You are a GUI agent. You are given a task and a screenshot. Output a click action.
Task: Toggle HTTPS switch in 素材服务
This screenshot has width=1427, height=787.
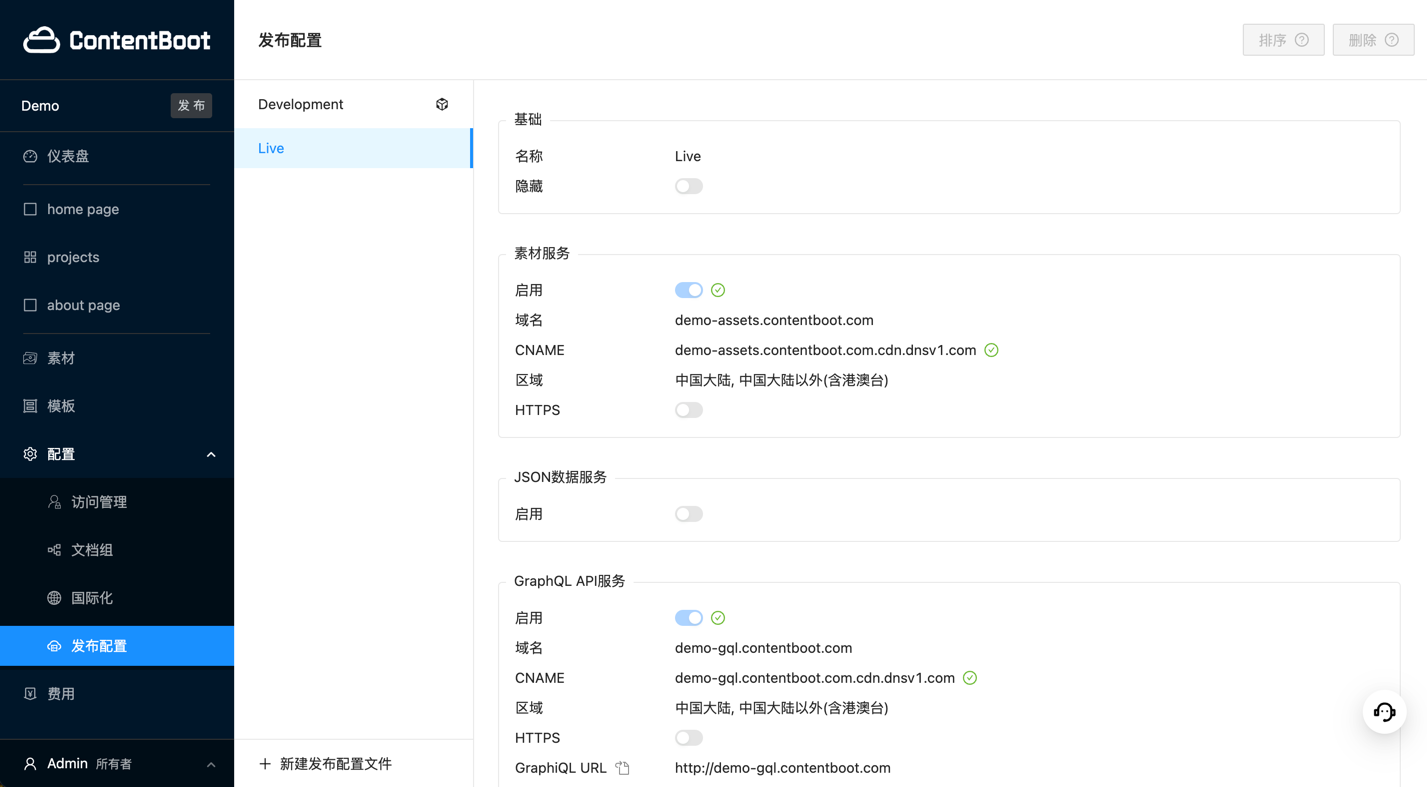coord(689,410)
